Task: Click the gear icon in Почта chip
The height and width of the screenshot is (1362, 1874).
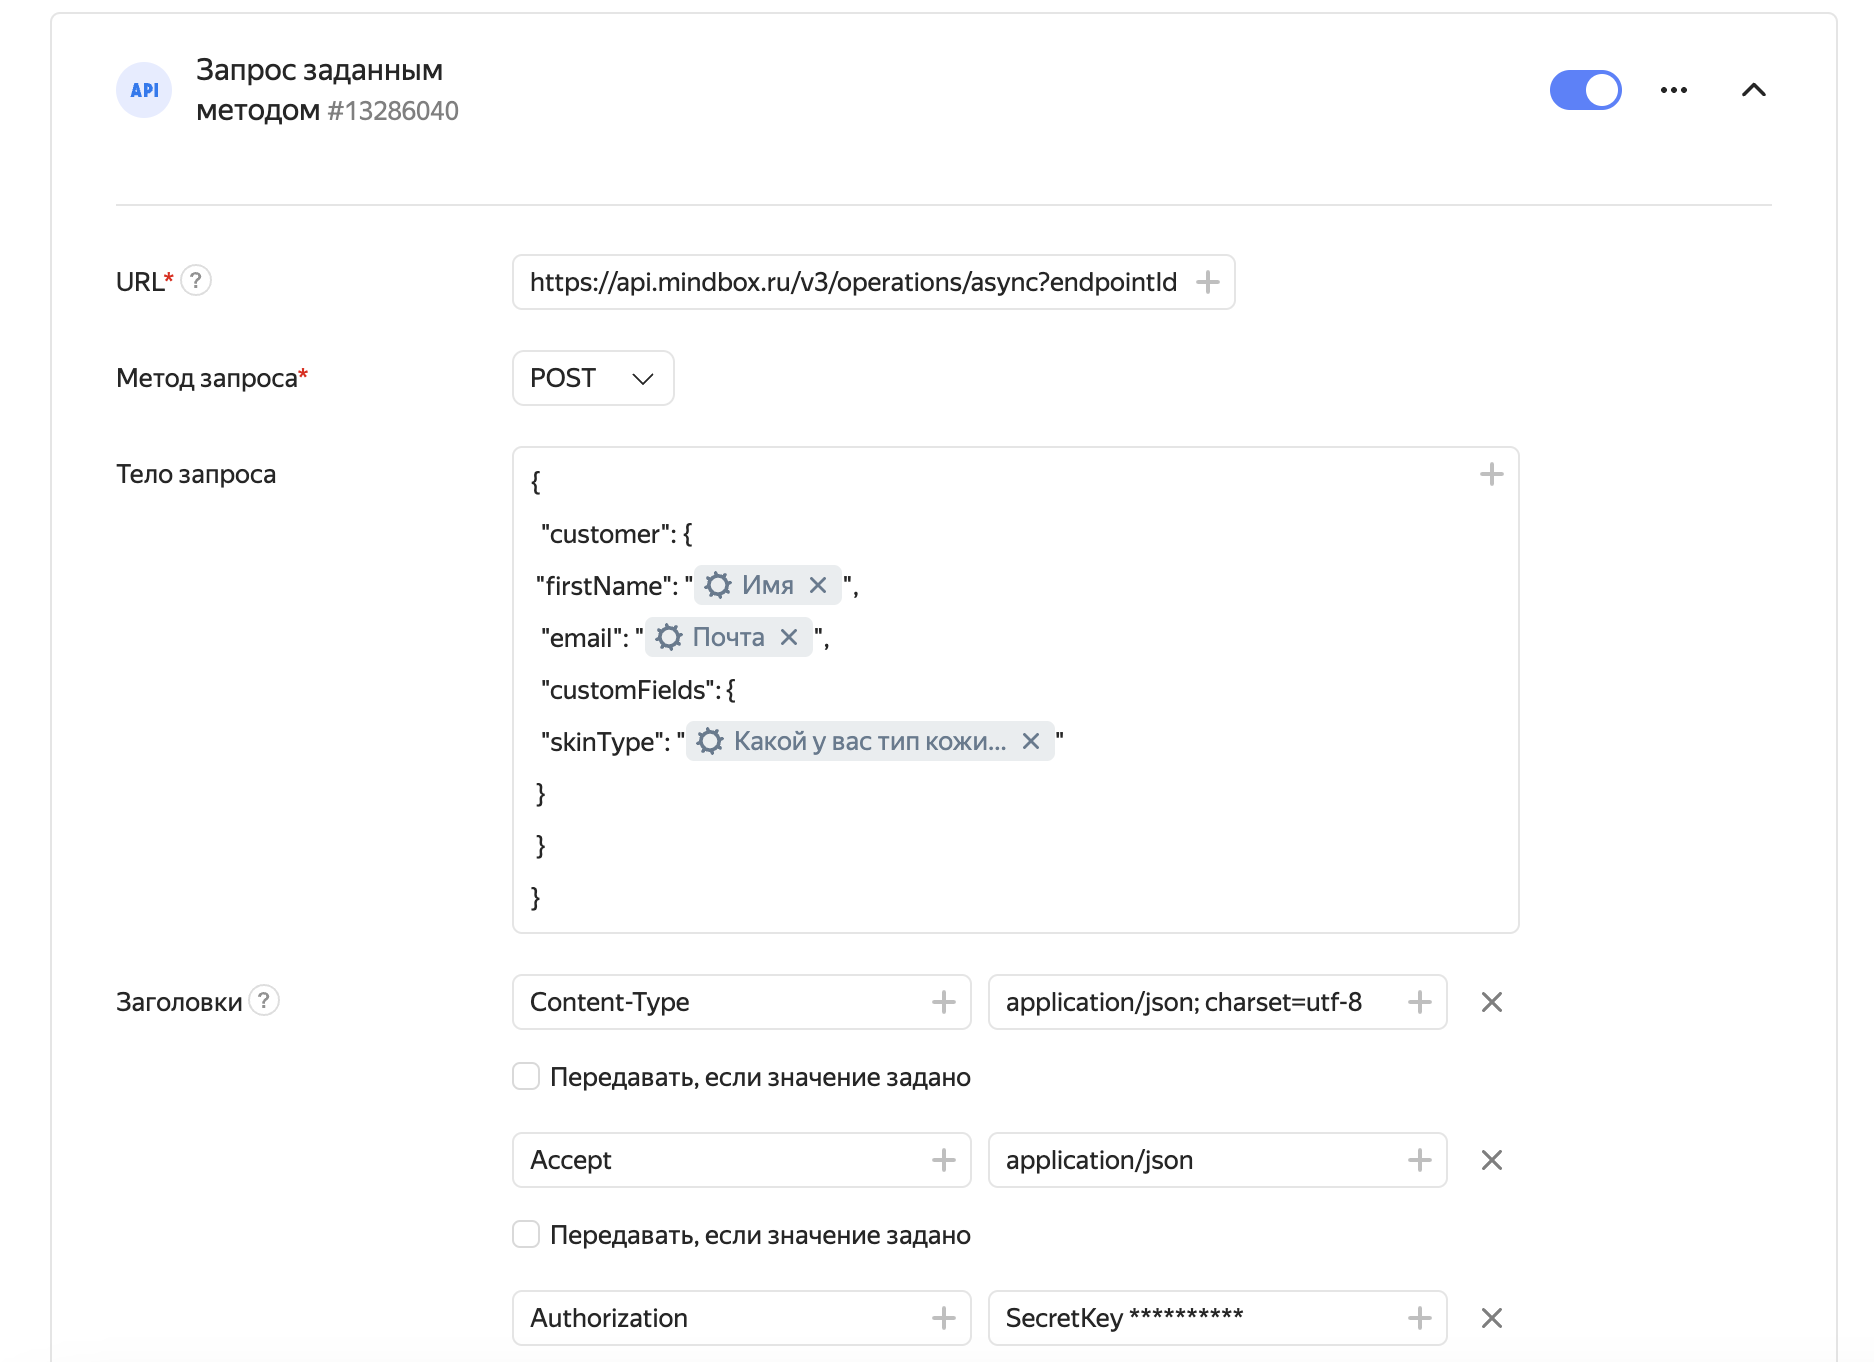Action: [x=669, y=637]
